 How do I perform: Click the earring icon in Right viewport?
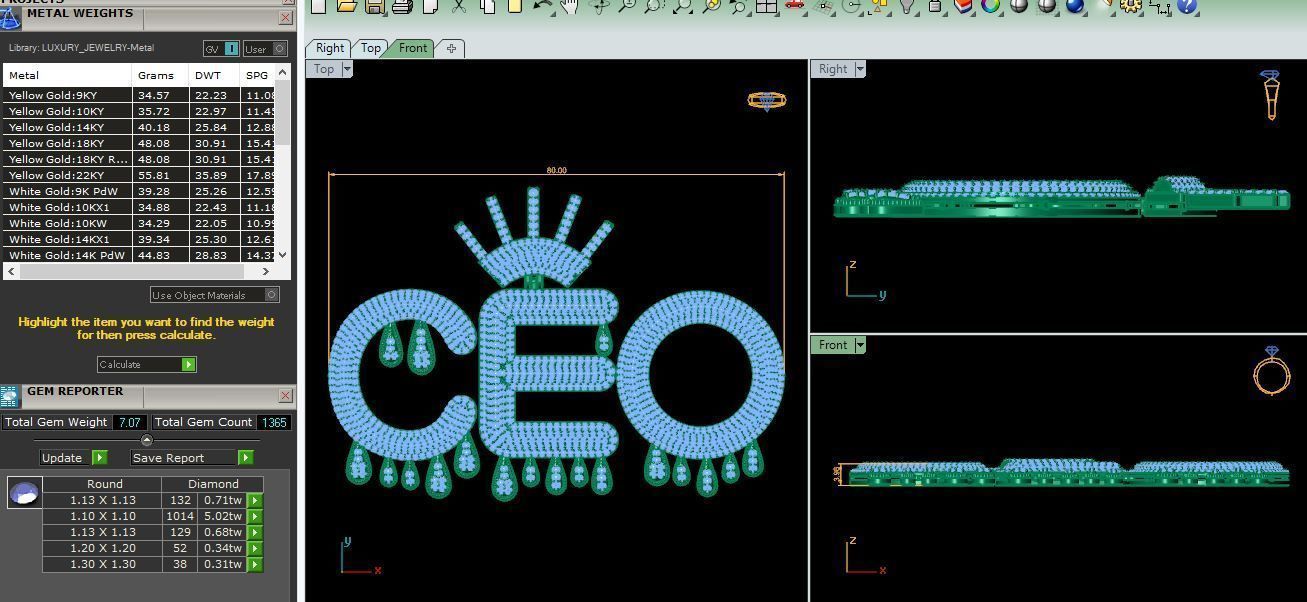point(1270,94)
